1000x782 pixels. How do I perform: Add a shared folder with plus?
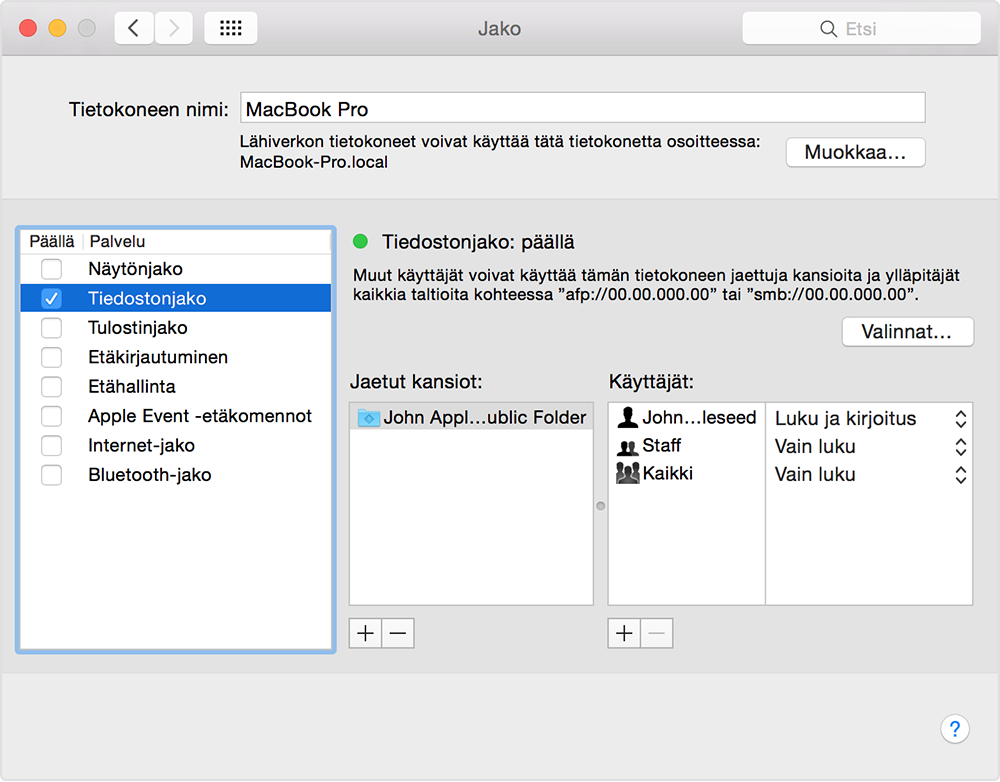[365, 633]
